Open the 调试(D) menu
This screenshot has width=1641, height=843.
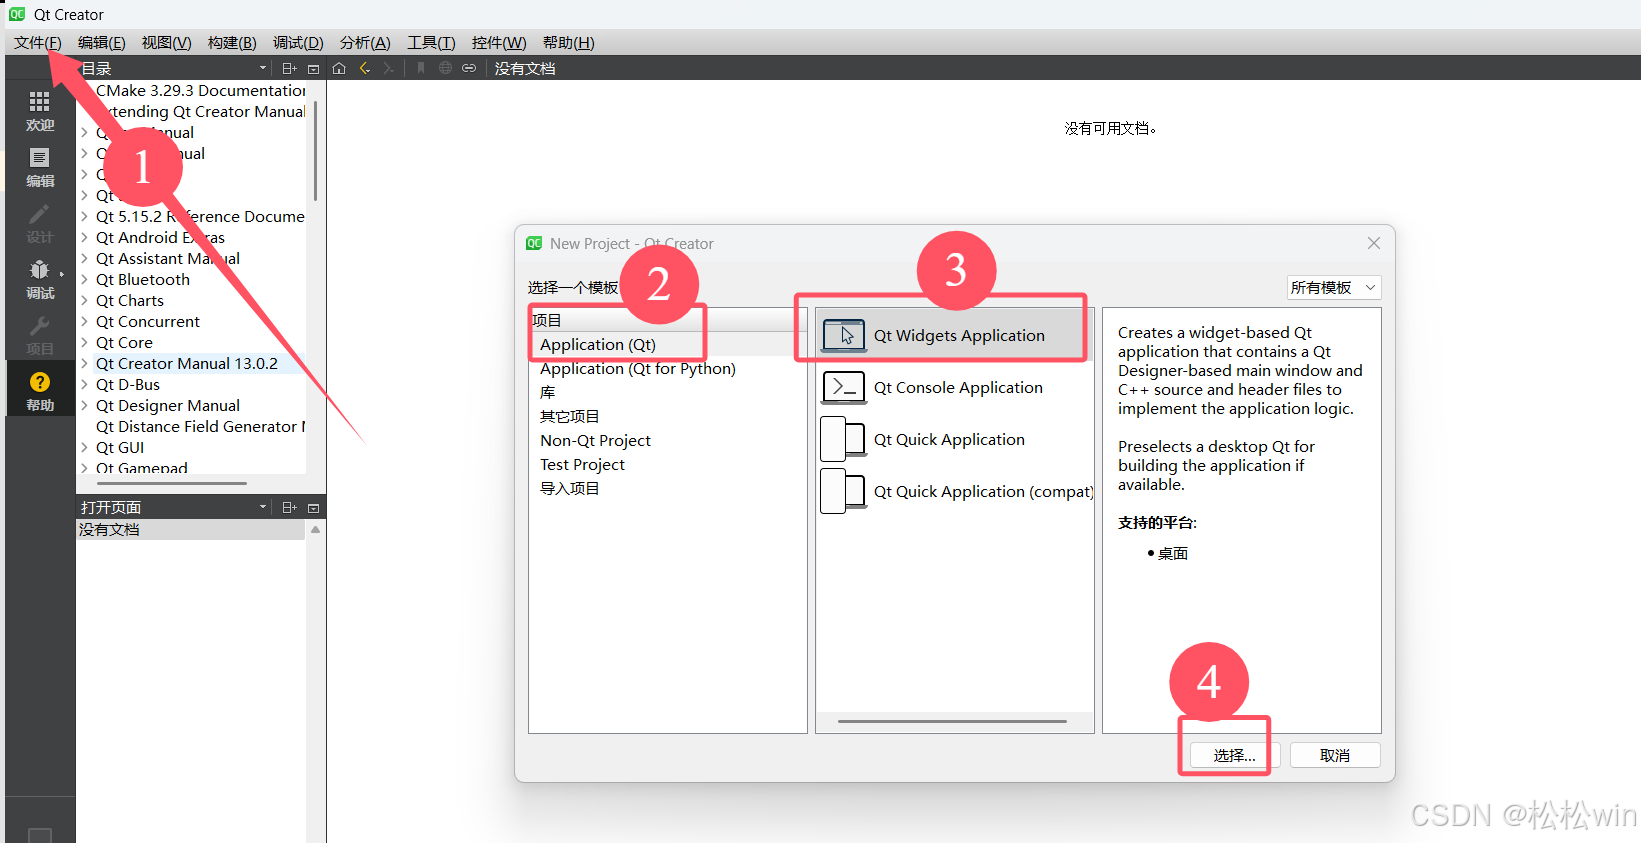click(x=298, y=42)
